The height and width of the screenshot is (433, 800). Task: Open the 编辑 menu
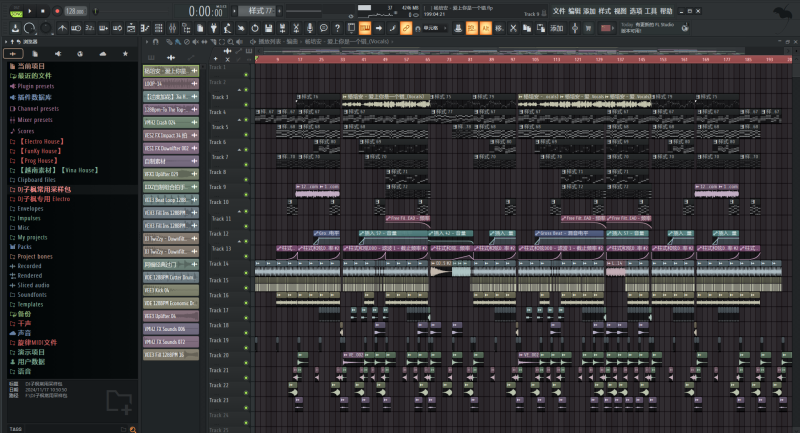[x=574, y=11]
